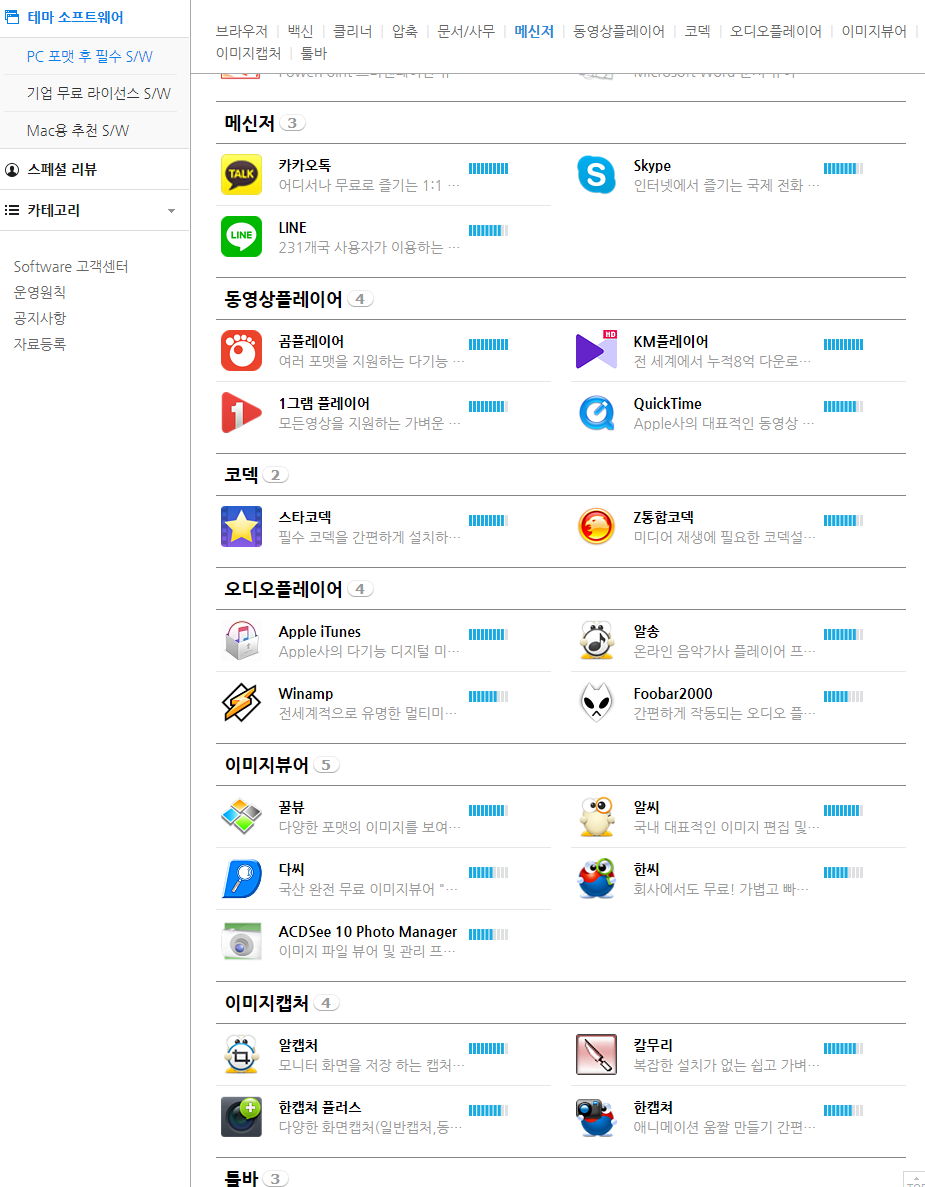Open Mac용 추천 S/W
The height and width of the screenshot is (1187, 925).
pyautogui.click(x=78, y=130)
